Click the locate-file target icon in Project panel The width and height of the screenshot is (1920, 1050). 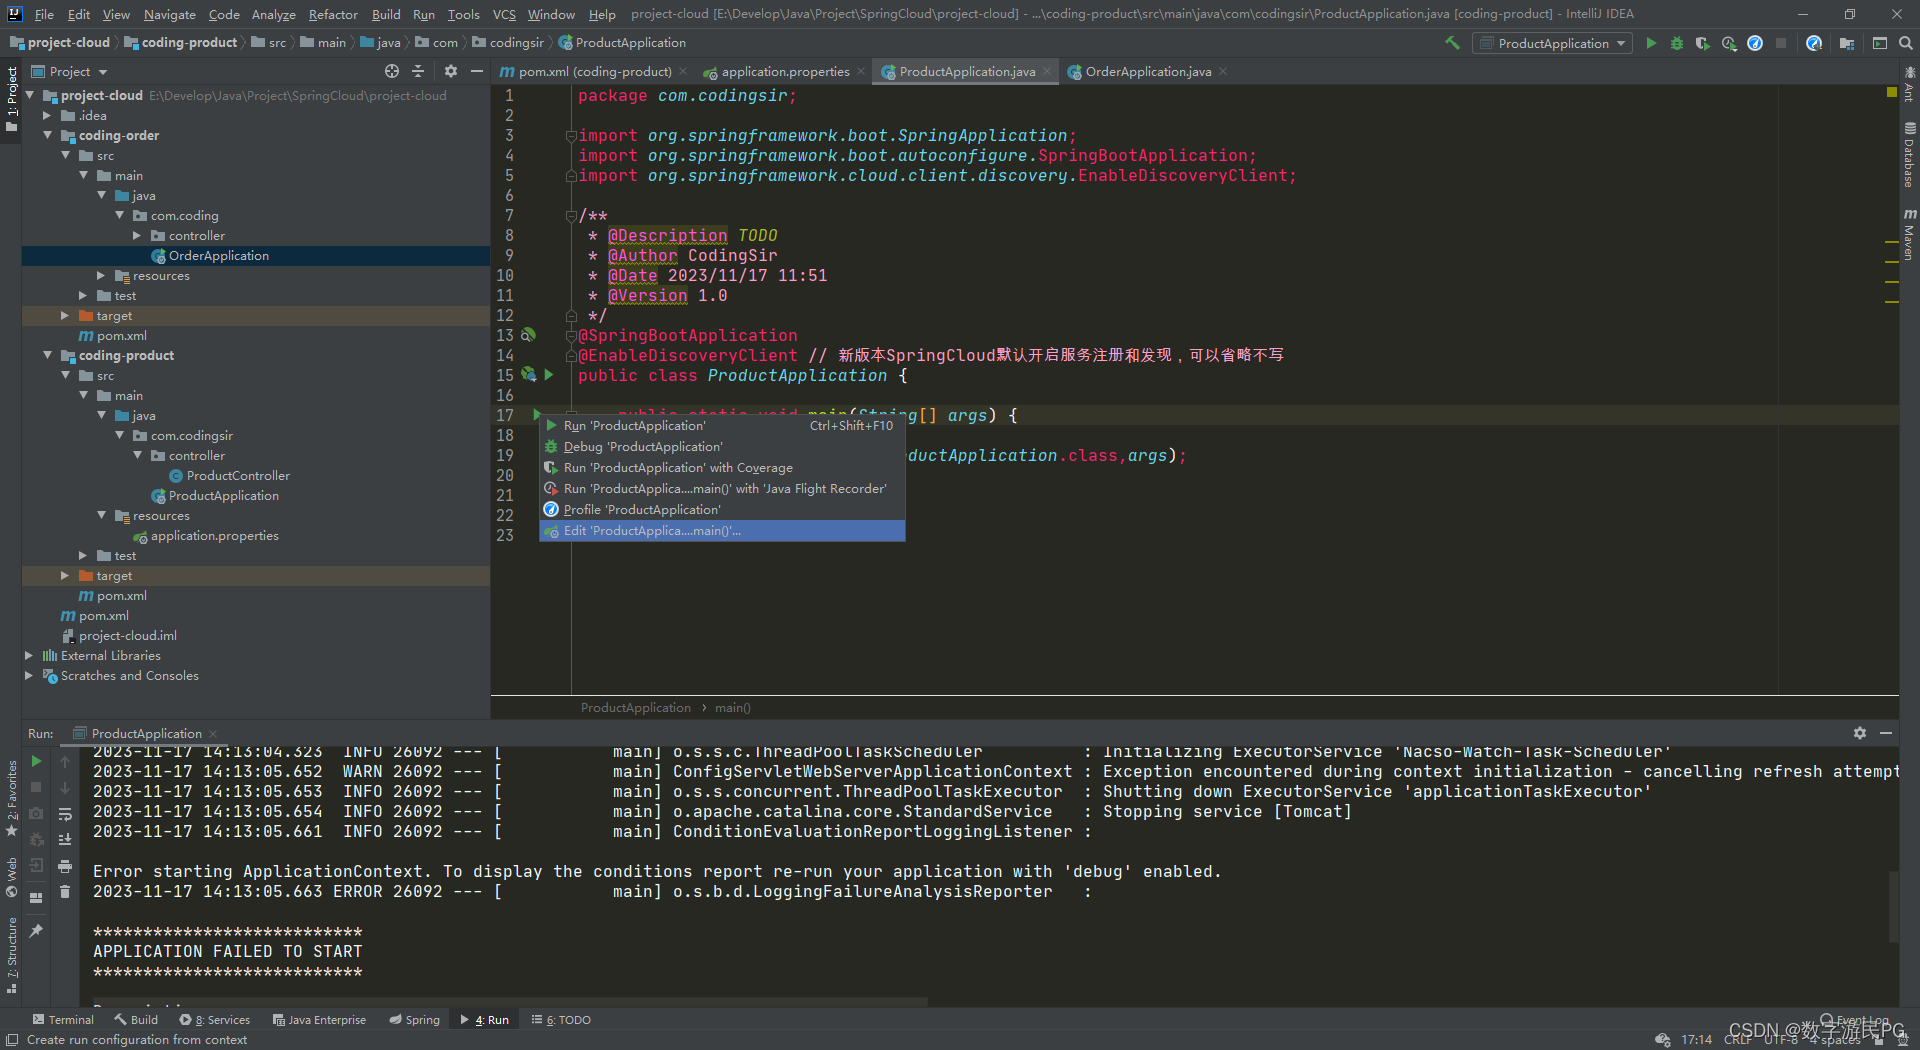(392, 71)
